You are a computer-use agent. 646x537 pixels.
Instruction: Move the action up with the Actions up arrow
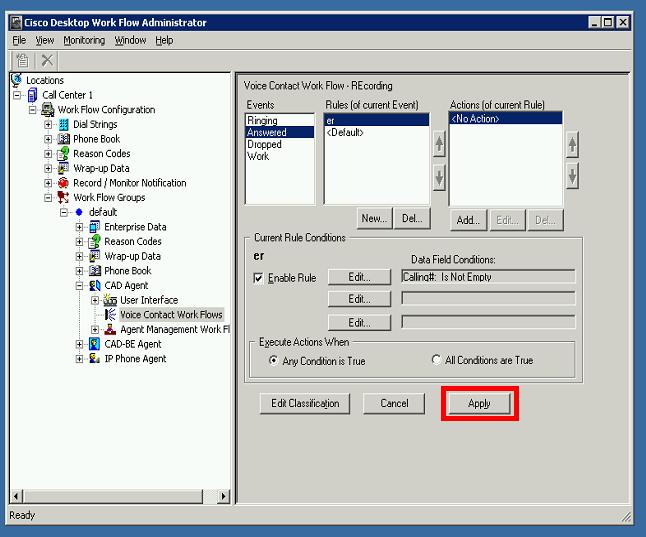coord(572,144)
